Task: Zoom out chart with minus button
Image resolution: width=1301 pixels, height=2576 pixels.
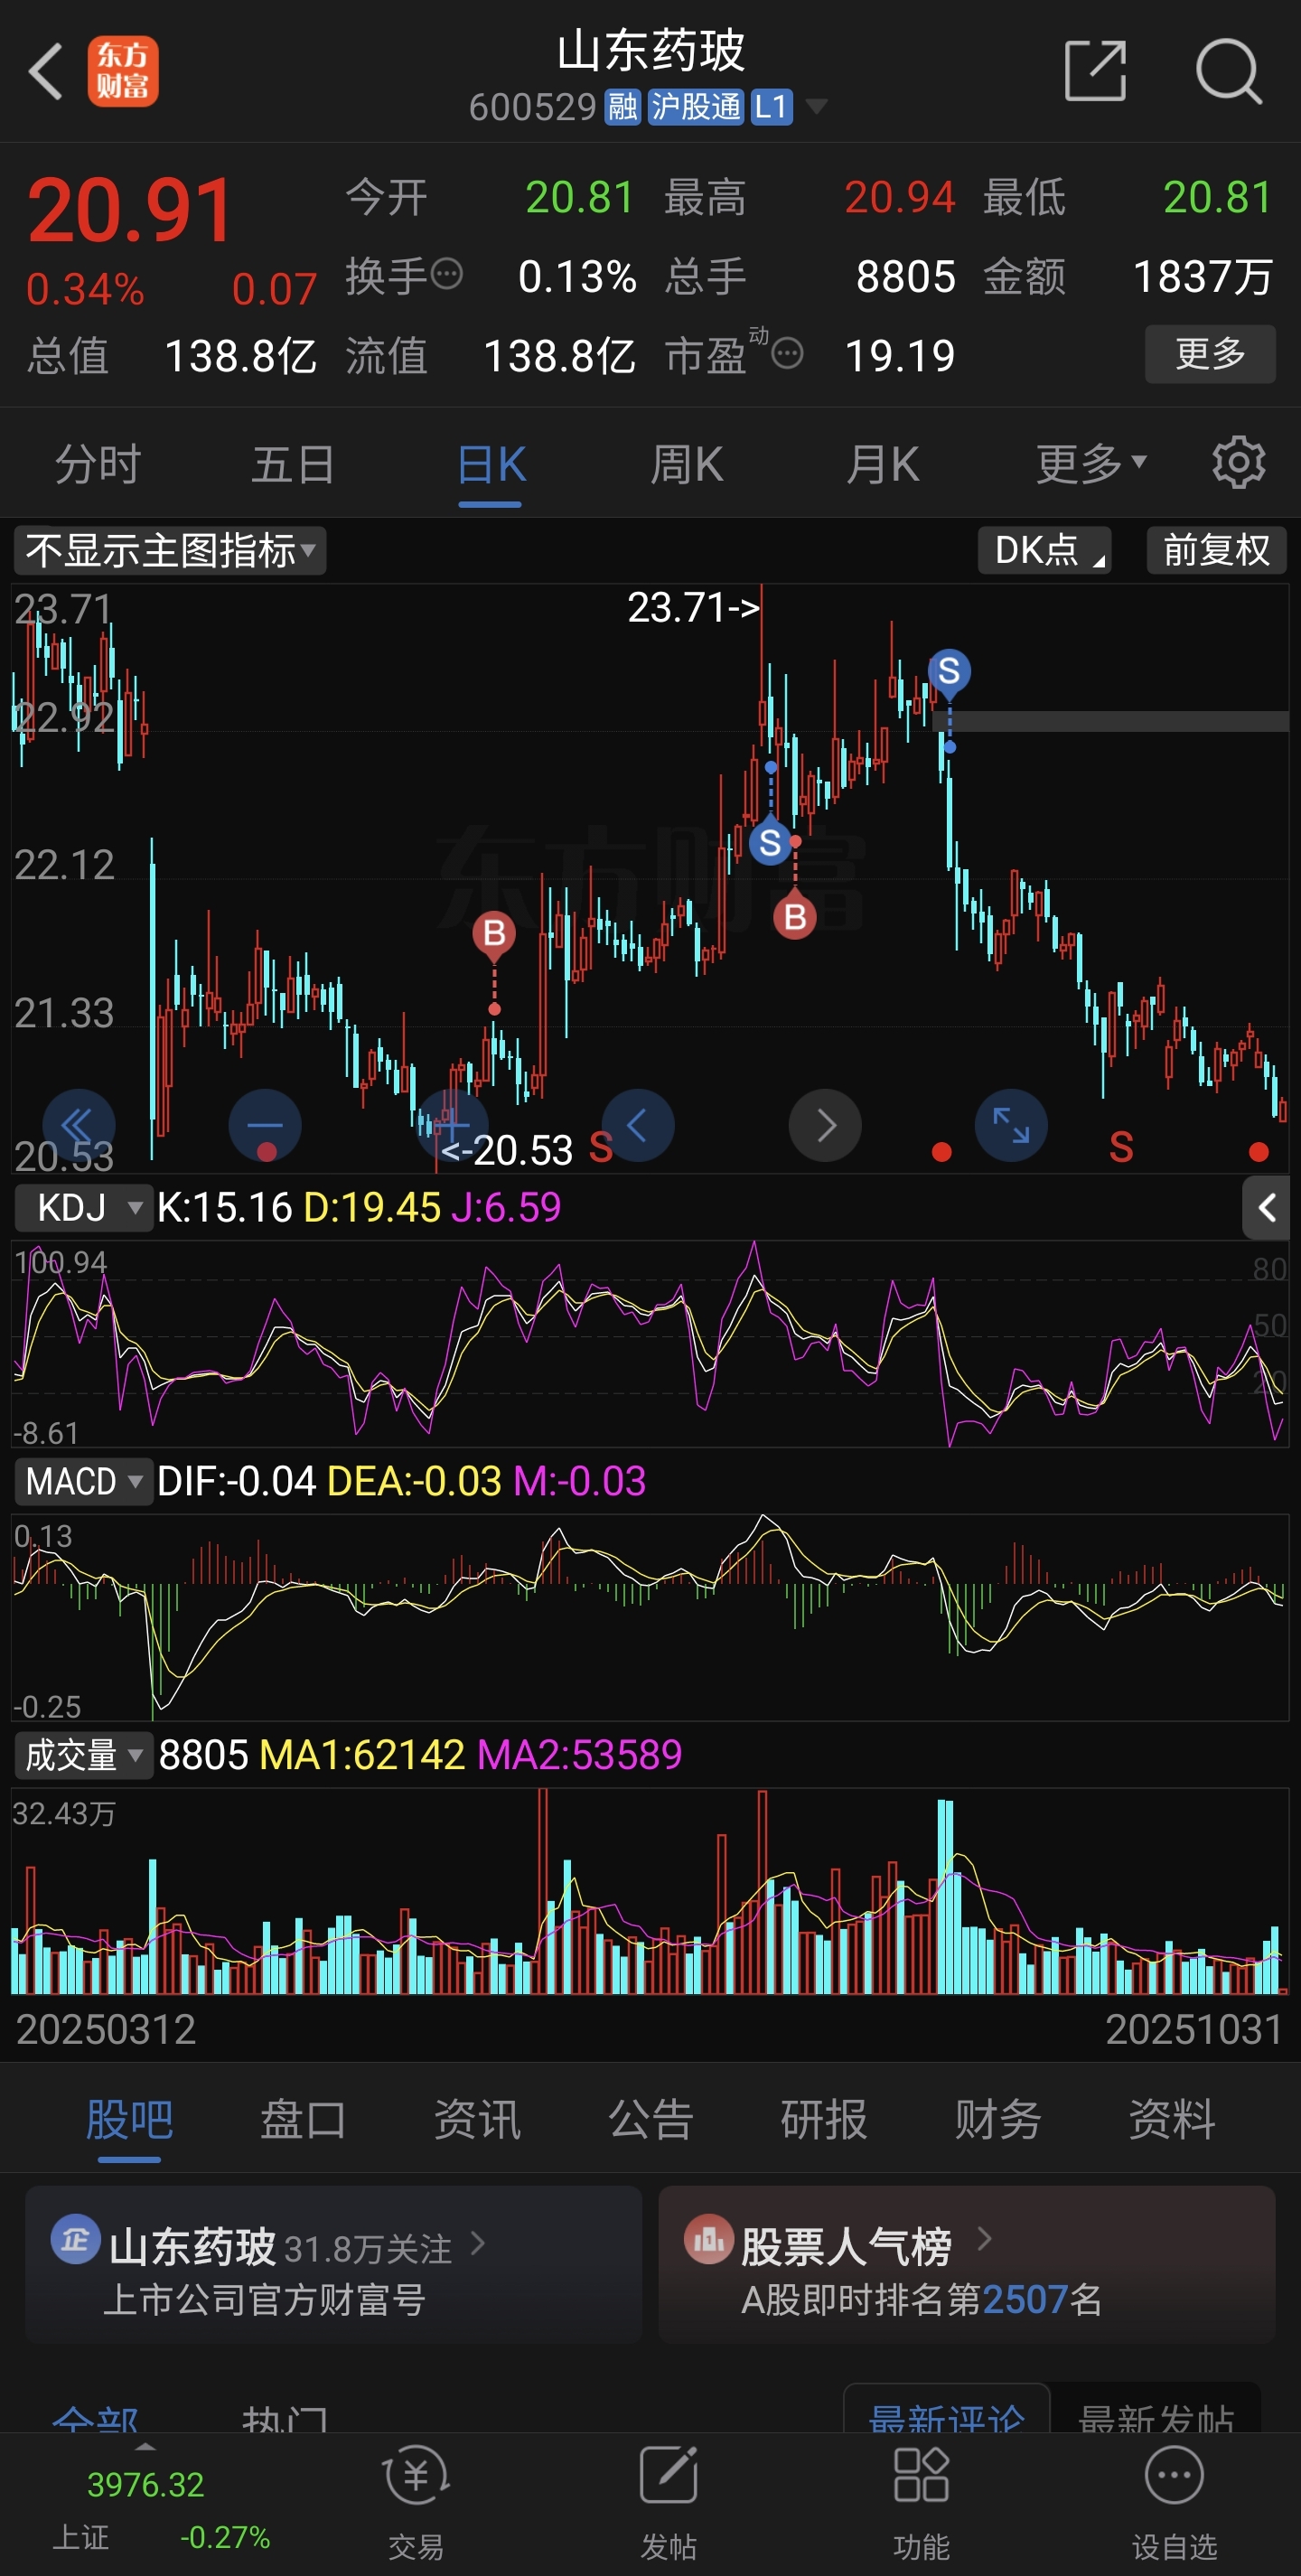Action: (x=265, y=1125)
